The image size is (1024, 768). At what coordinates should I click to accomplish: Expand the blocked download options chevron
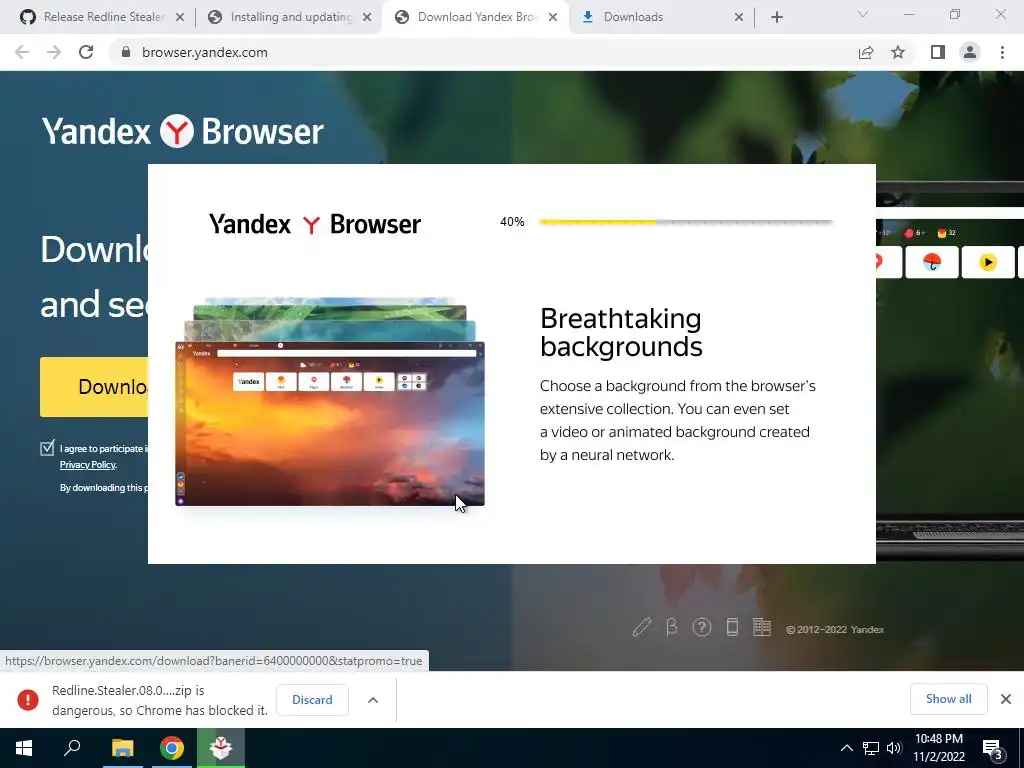[373, 699]
